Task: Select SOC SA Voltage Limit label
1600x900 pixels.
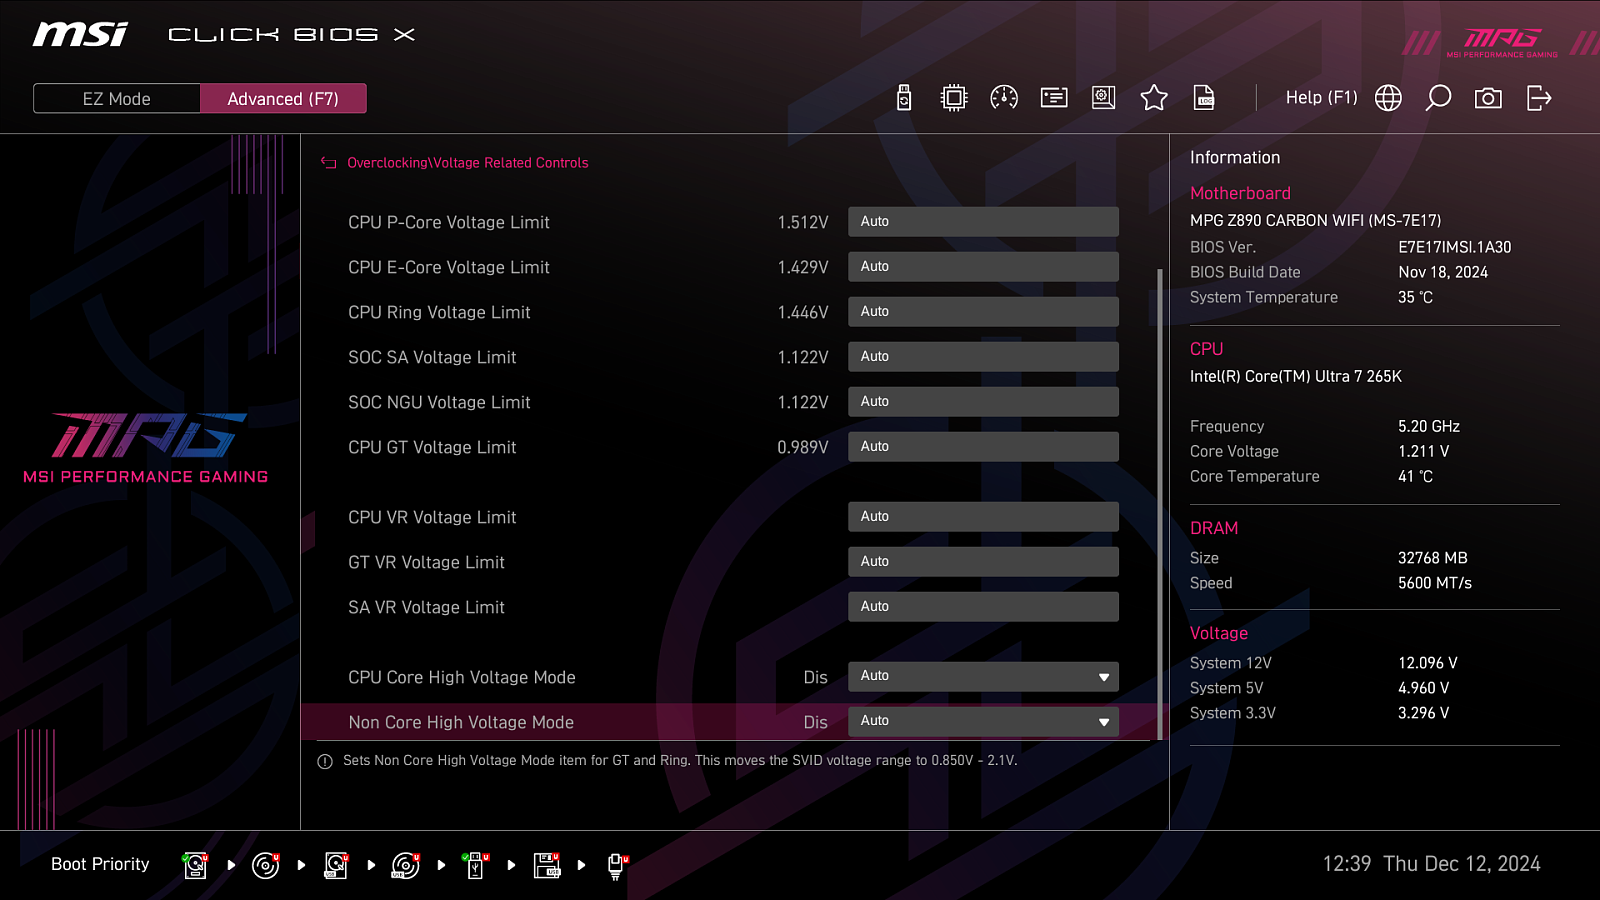Action: pos(432,357)
